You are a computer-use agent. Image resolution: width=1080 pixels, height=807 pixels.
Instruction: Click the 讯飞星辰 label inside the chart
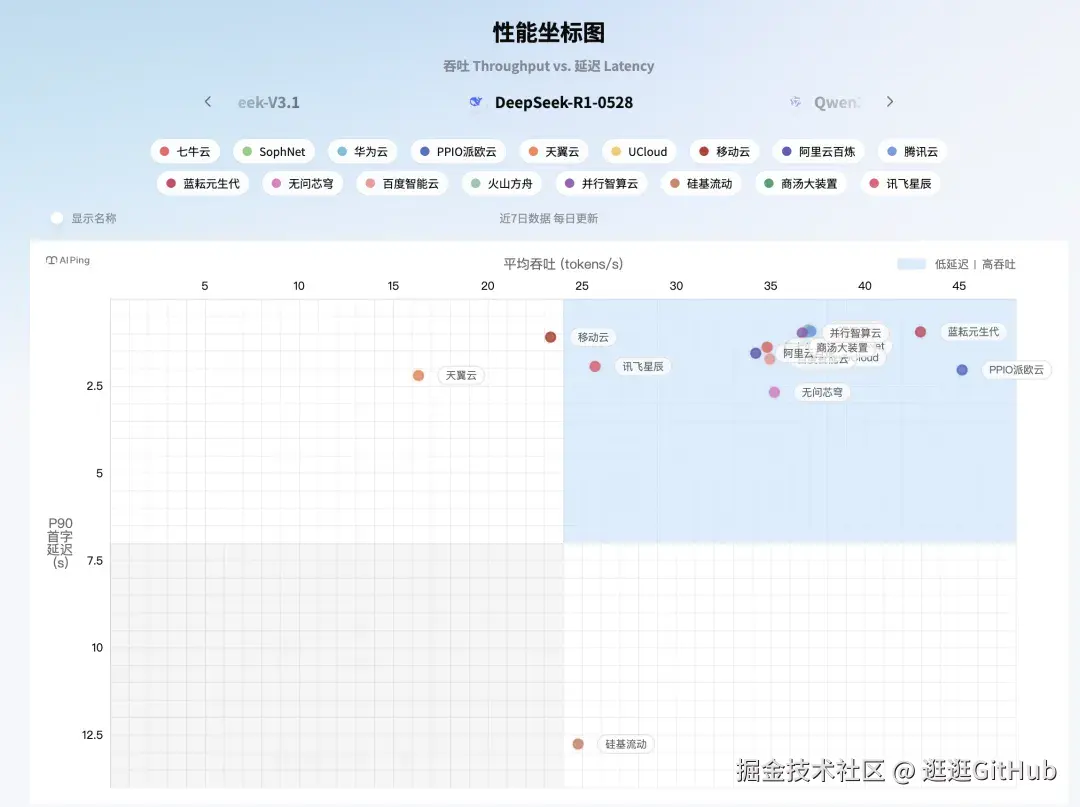(x=643, y=366)
